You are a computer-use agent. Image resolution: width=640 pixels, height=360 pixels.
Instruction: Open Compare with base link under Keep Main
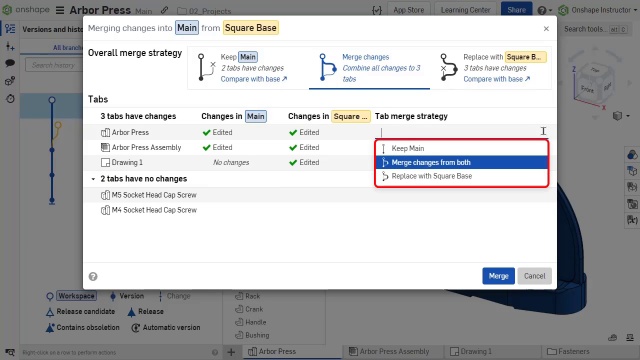pyautogui.click(x=254, y=79)
